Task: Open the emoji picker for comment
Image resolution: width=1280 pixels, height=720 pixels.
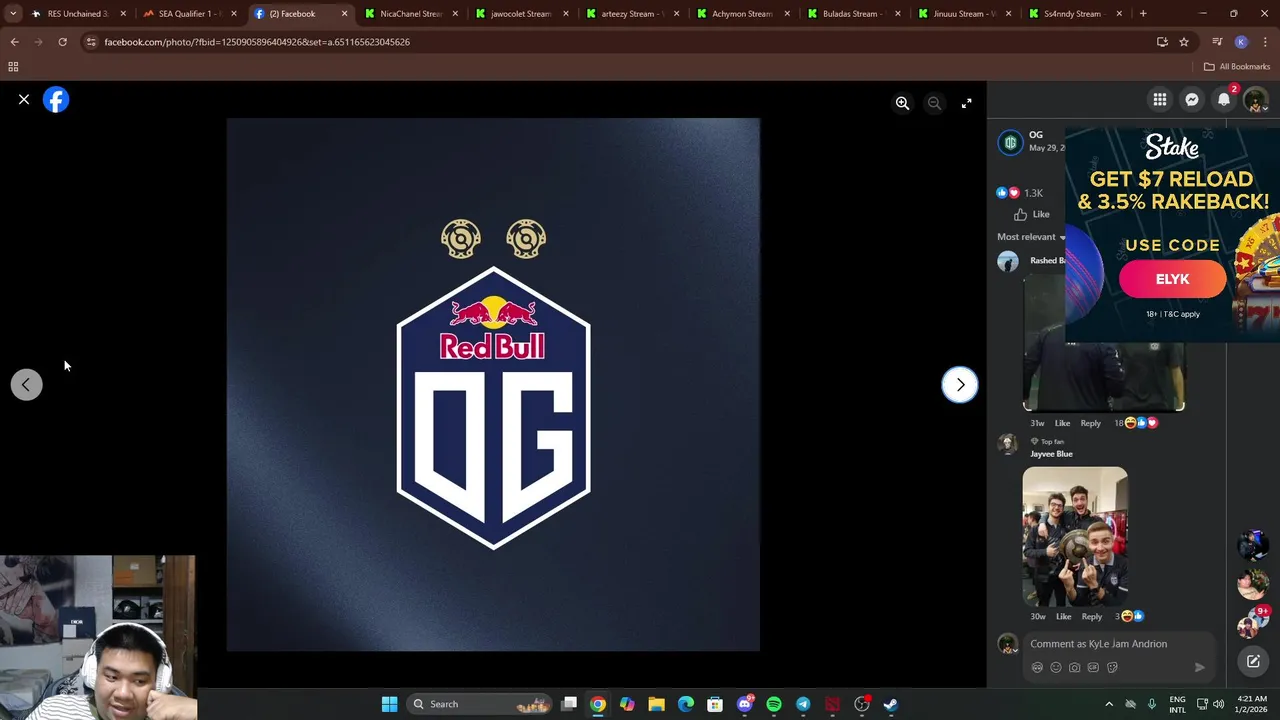Action: pyautogui.click(x=1055, y=667)
